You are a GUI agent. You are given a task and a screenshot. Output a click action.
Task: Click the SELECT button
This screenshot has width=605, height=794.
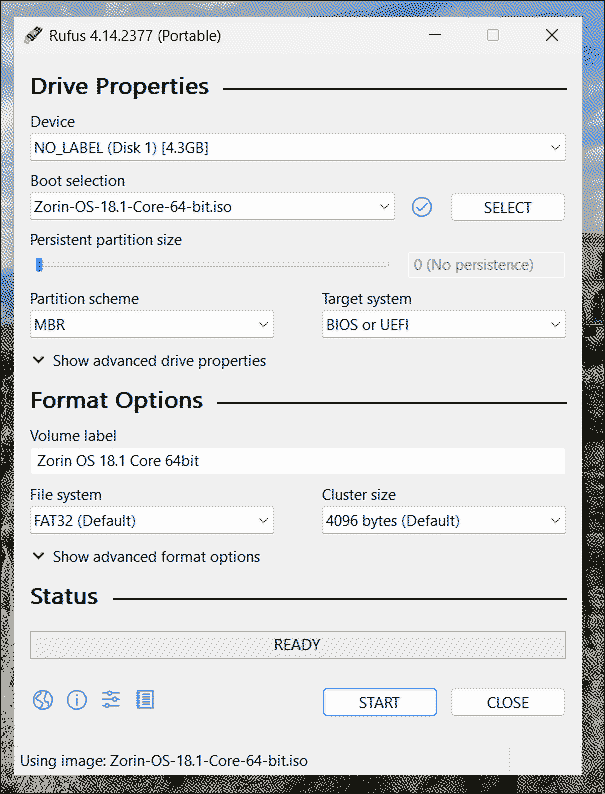click(508, 207)
